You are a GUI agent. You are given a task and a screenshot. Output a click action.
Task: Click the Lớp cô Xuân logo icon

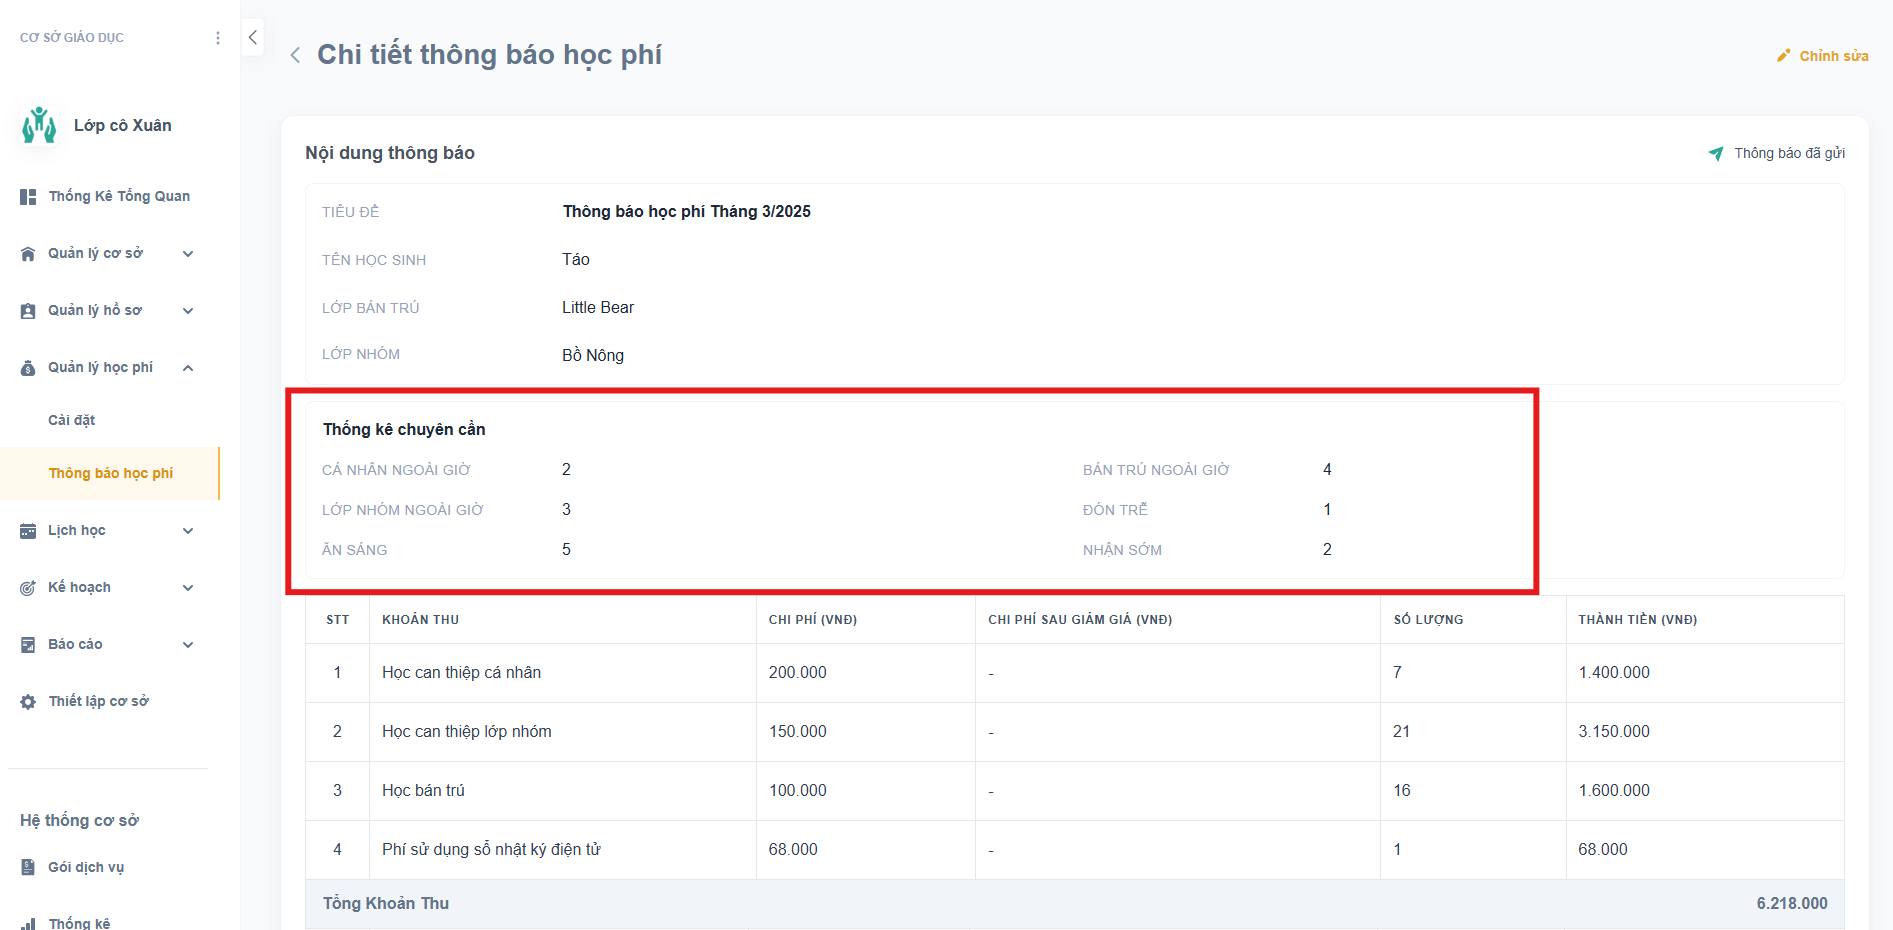tap(39, 126)
